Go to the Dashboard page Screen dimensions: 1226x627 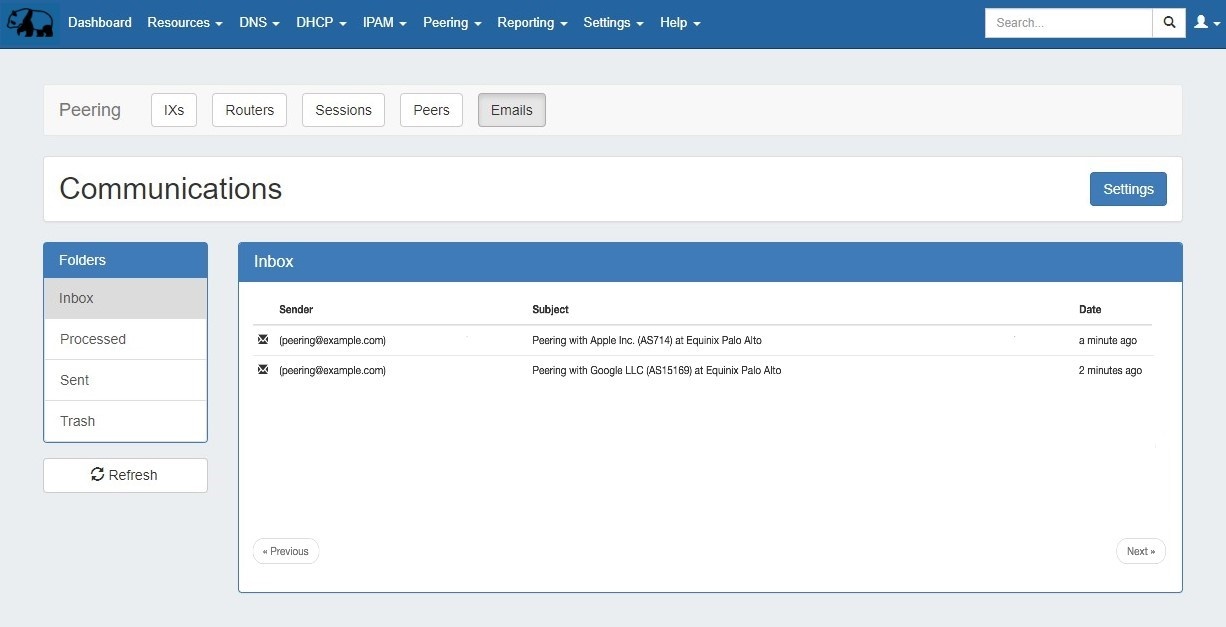pyautogui.click(x=100, y=23)
